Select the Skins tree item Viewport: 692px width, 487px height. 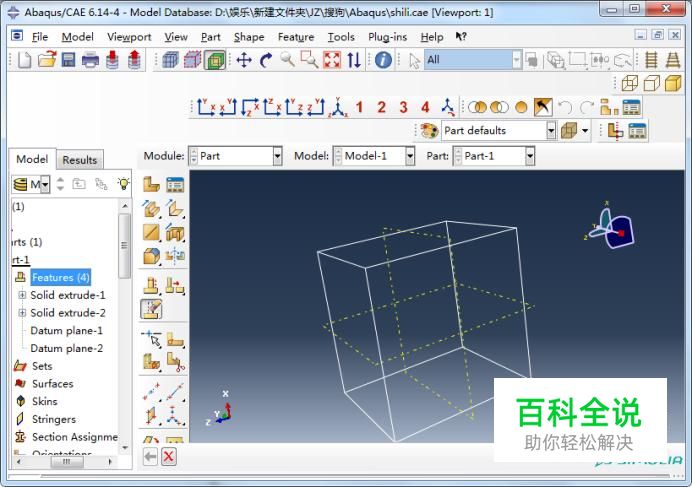[x=45, y=401]
